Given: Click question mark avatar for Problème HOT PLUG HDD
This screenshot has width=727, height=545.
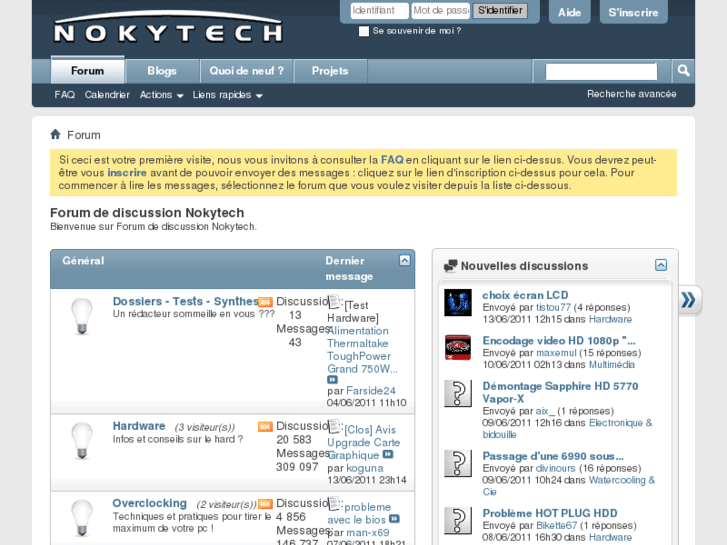Looking at the screenshot, I should point(458,520).
